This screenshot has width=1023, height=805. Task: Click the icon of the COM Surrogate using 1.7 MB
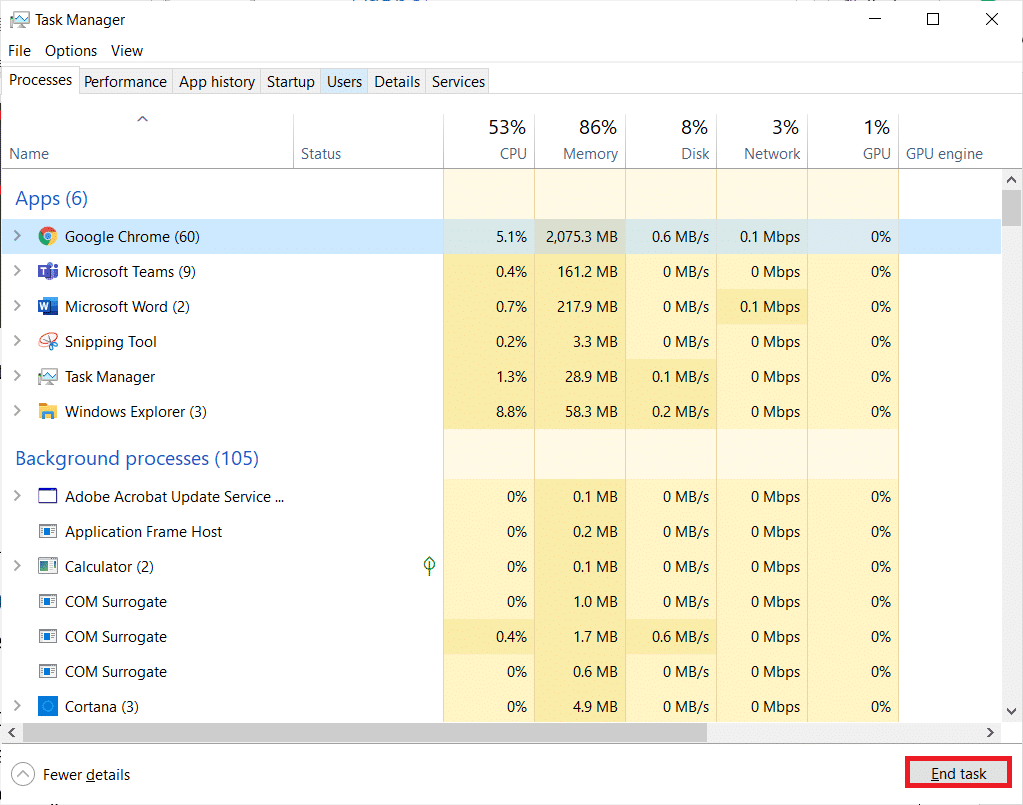[x=48, y=637]
